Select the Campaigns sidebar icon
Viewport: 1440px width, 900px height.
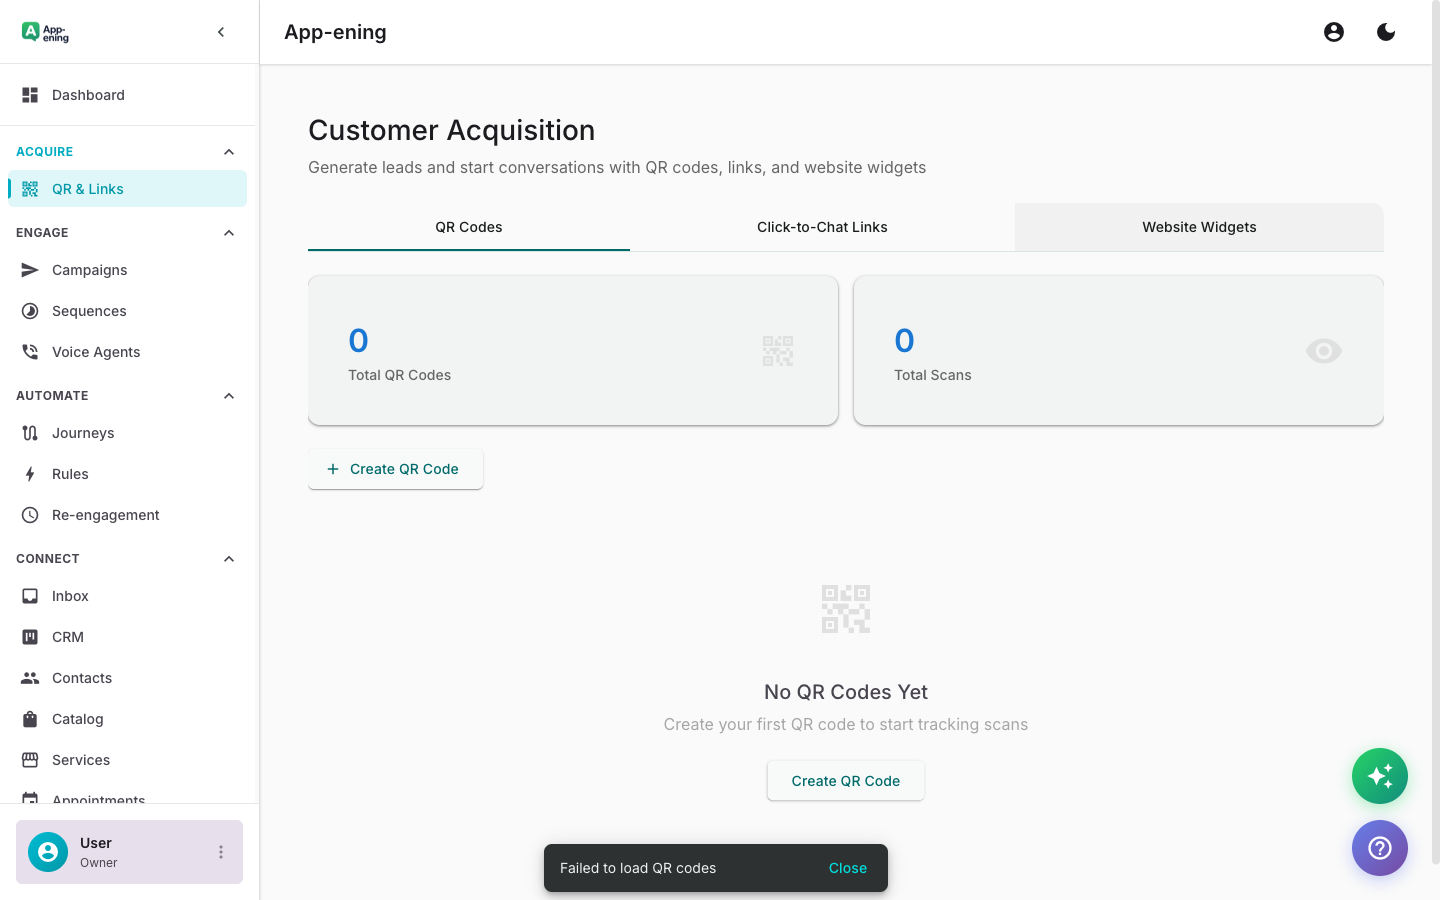tap(30, 269)
